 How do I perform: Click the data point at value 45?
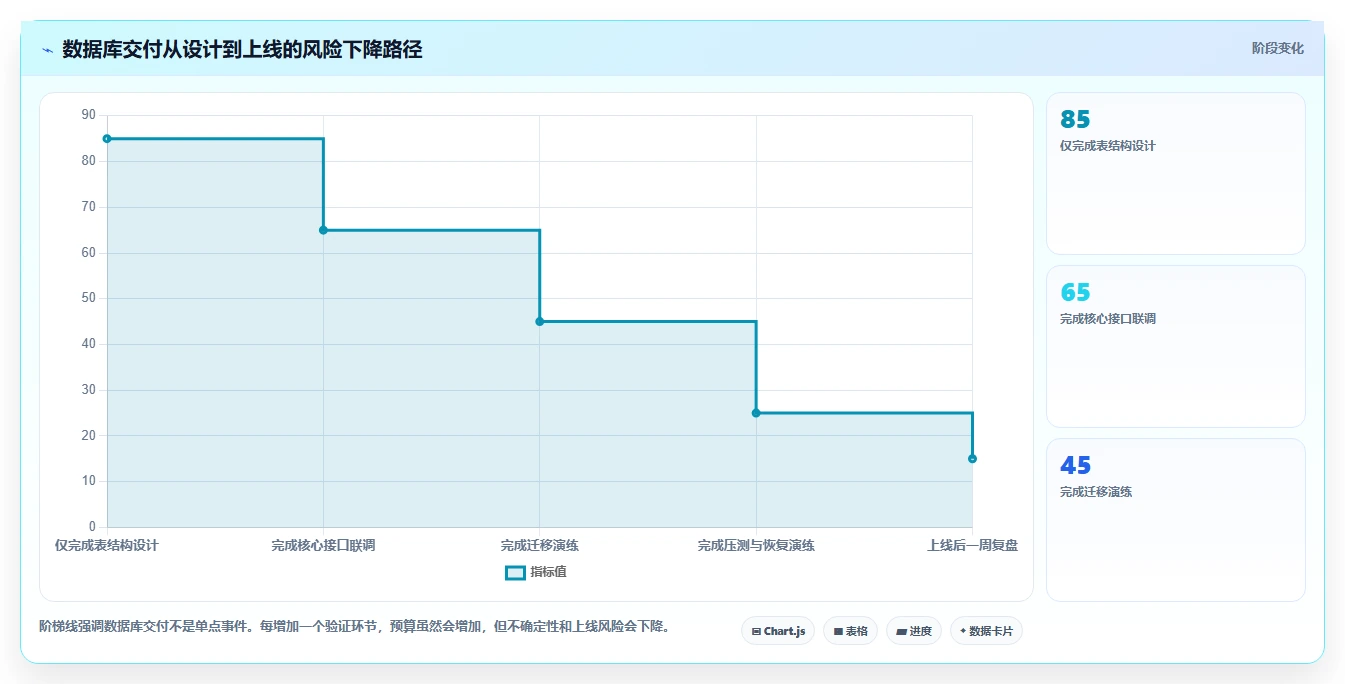coord(540,321)
